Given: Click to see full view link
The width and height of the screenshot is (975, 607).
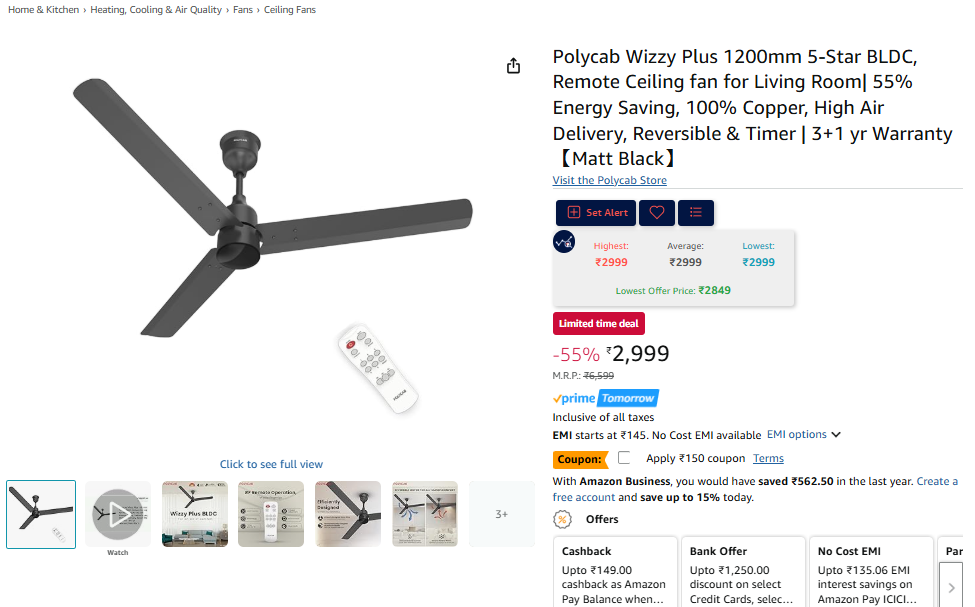Looking at the screenshot, I should pos(271,464).
